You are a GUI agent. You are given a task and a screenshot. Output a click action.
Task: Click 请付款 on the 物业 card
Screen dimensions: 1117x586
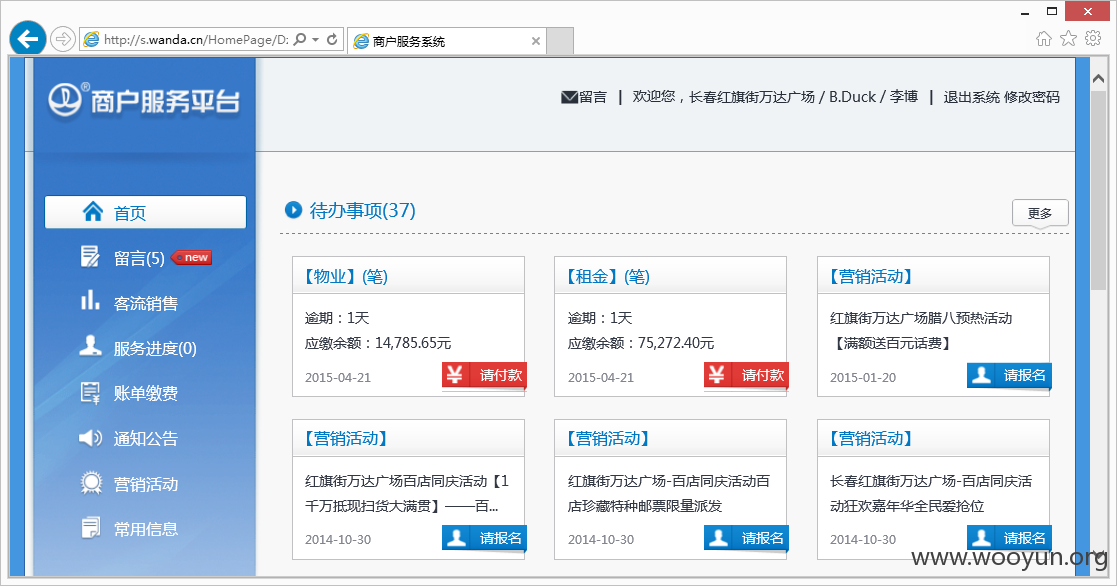point(484,376)
